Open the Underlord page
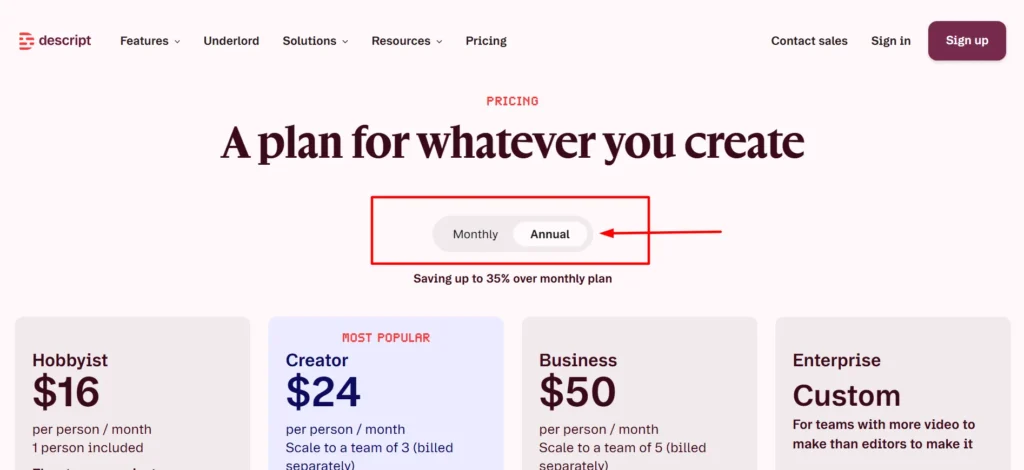Viewport: 1024px width, 470px height. [x=231, y=40]
